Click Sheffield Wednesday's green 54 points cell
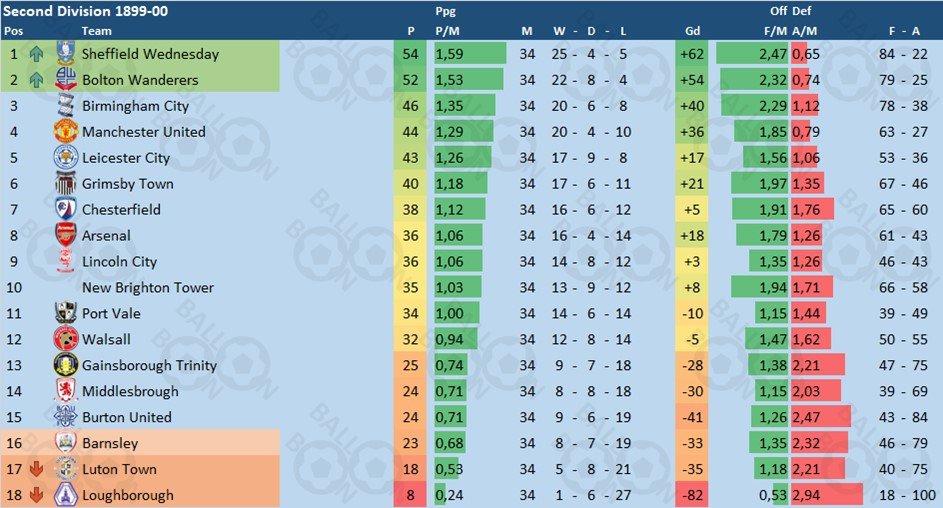The height and width of the screenshot is (508, 943). (x=410, y=54)
